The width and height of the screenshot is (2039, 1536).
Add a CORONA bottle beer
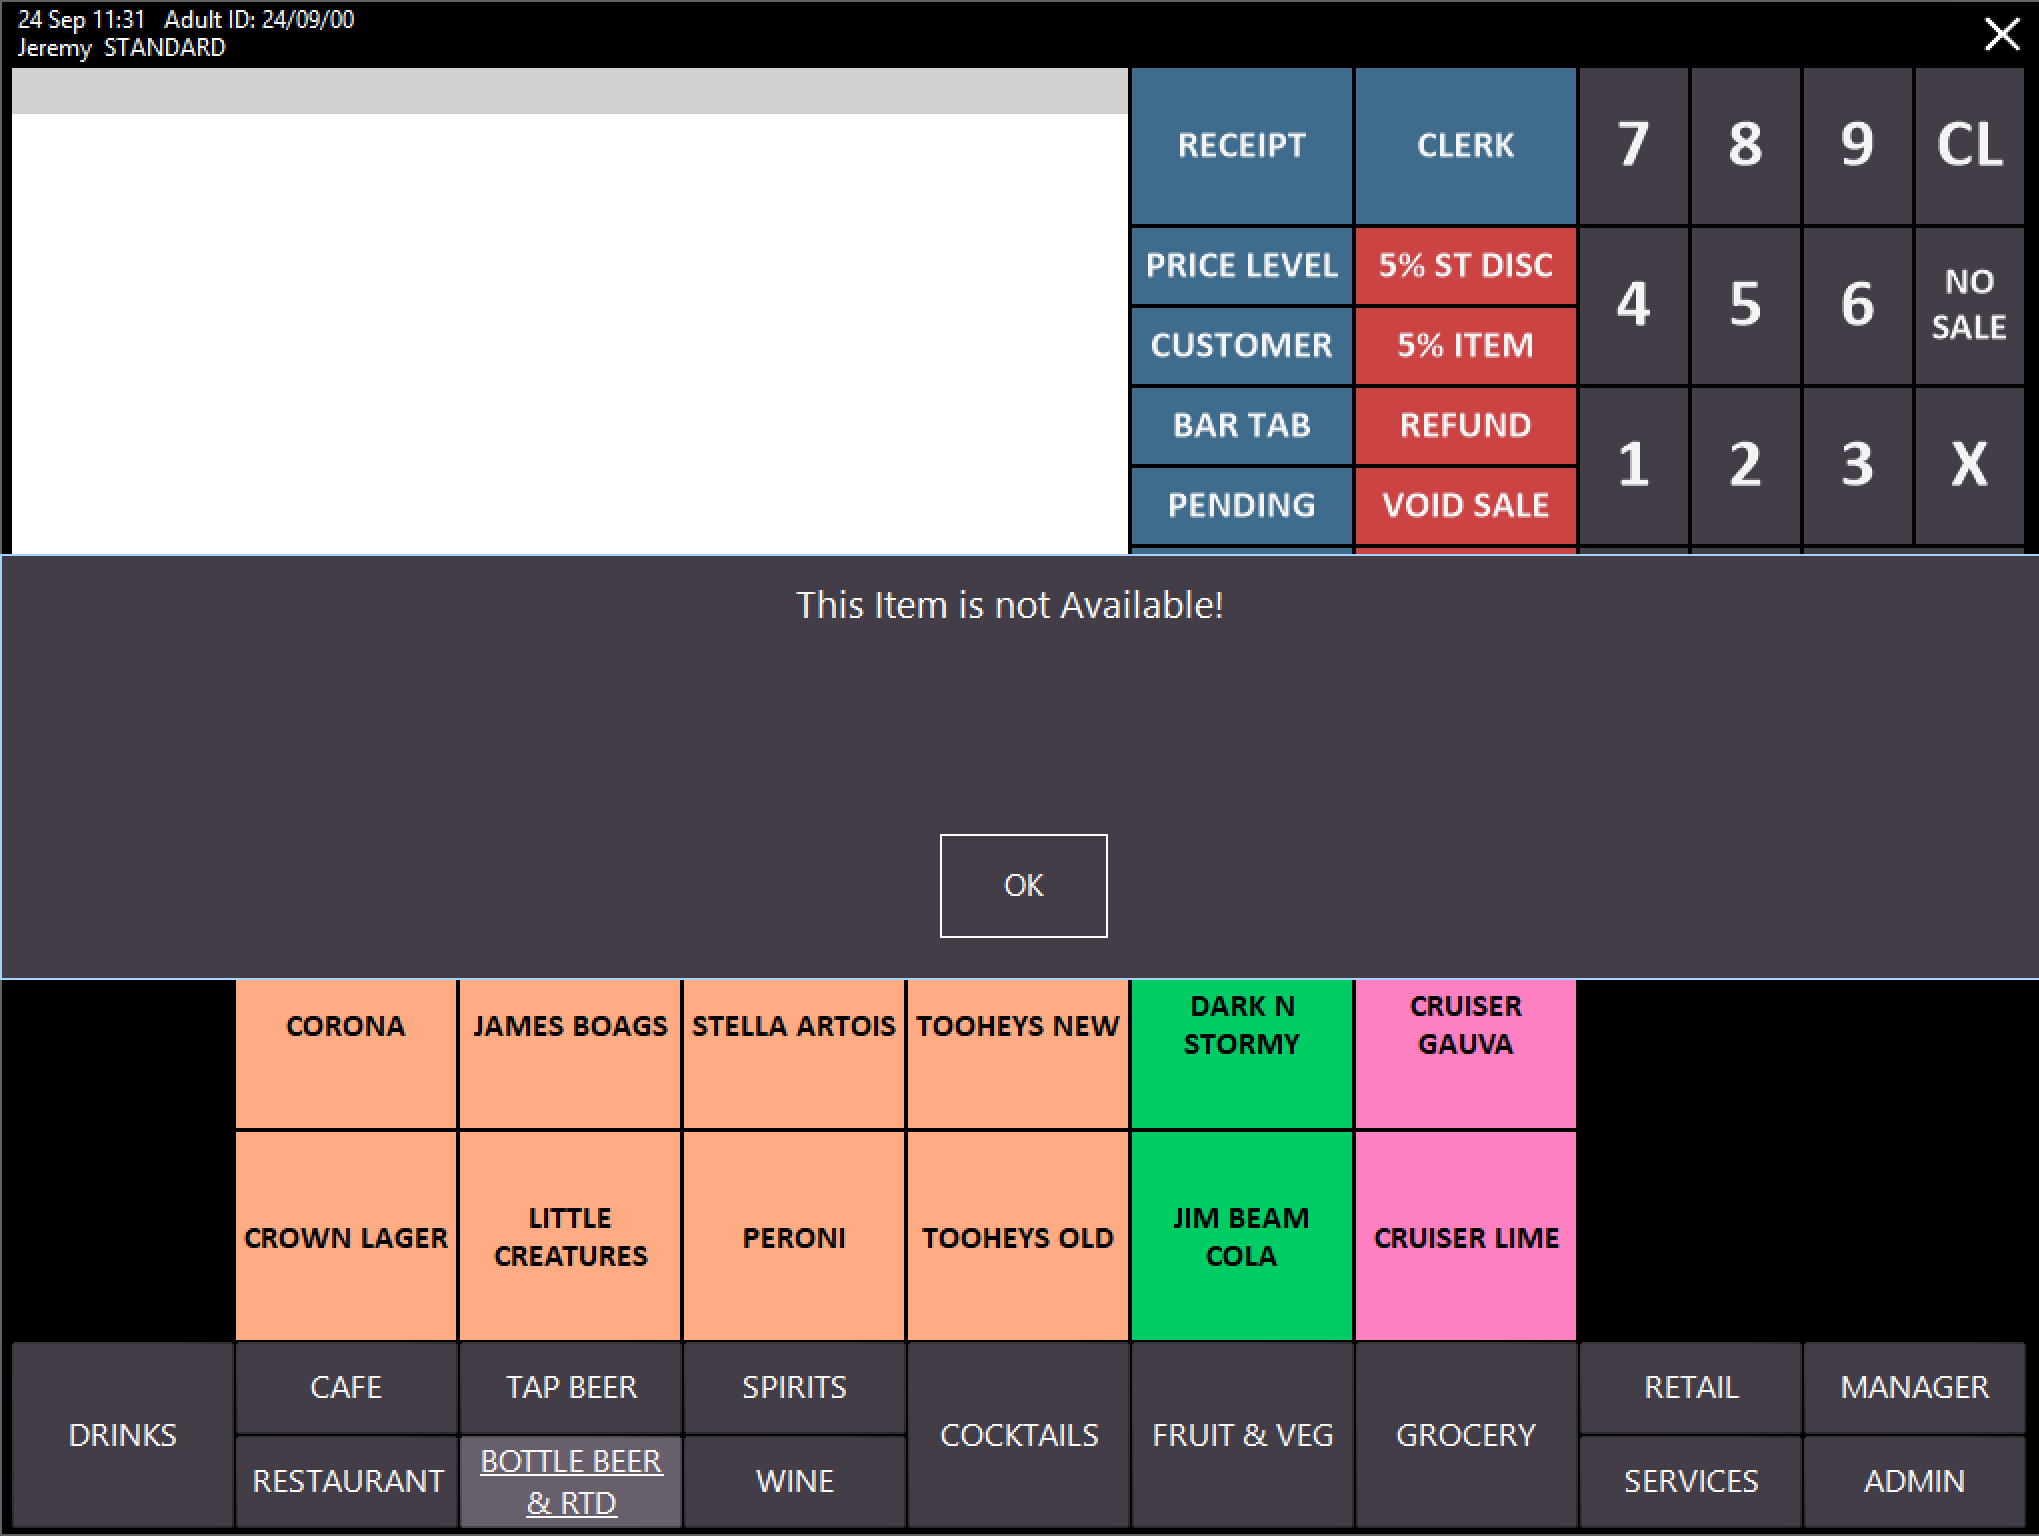[x=346, y=1053]
